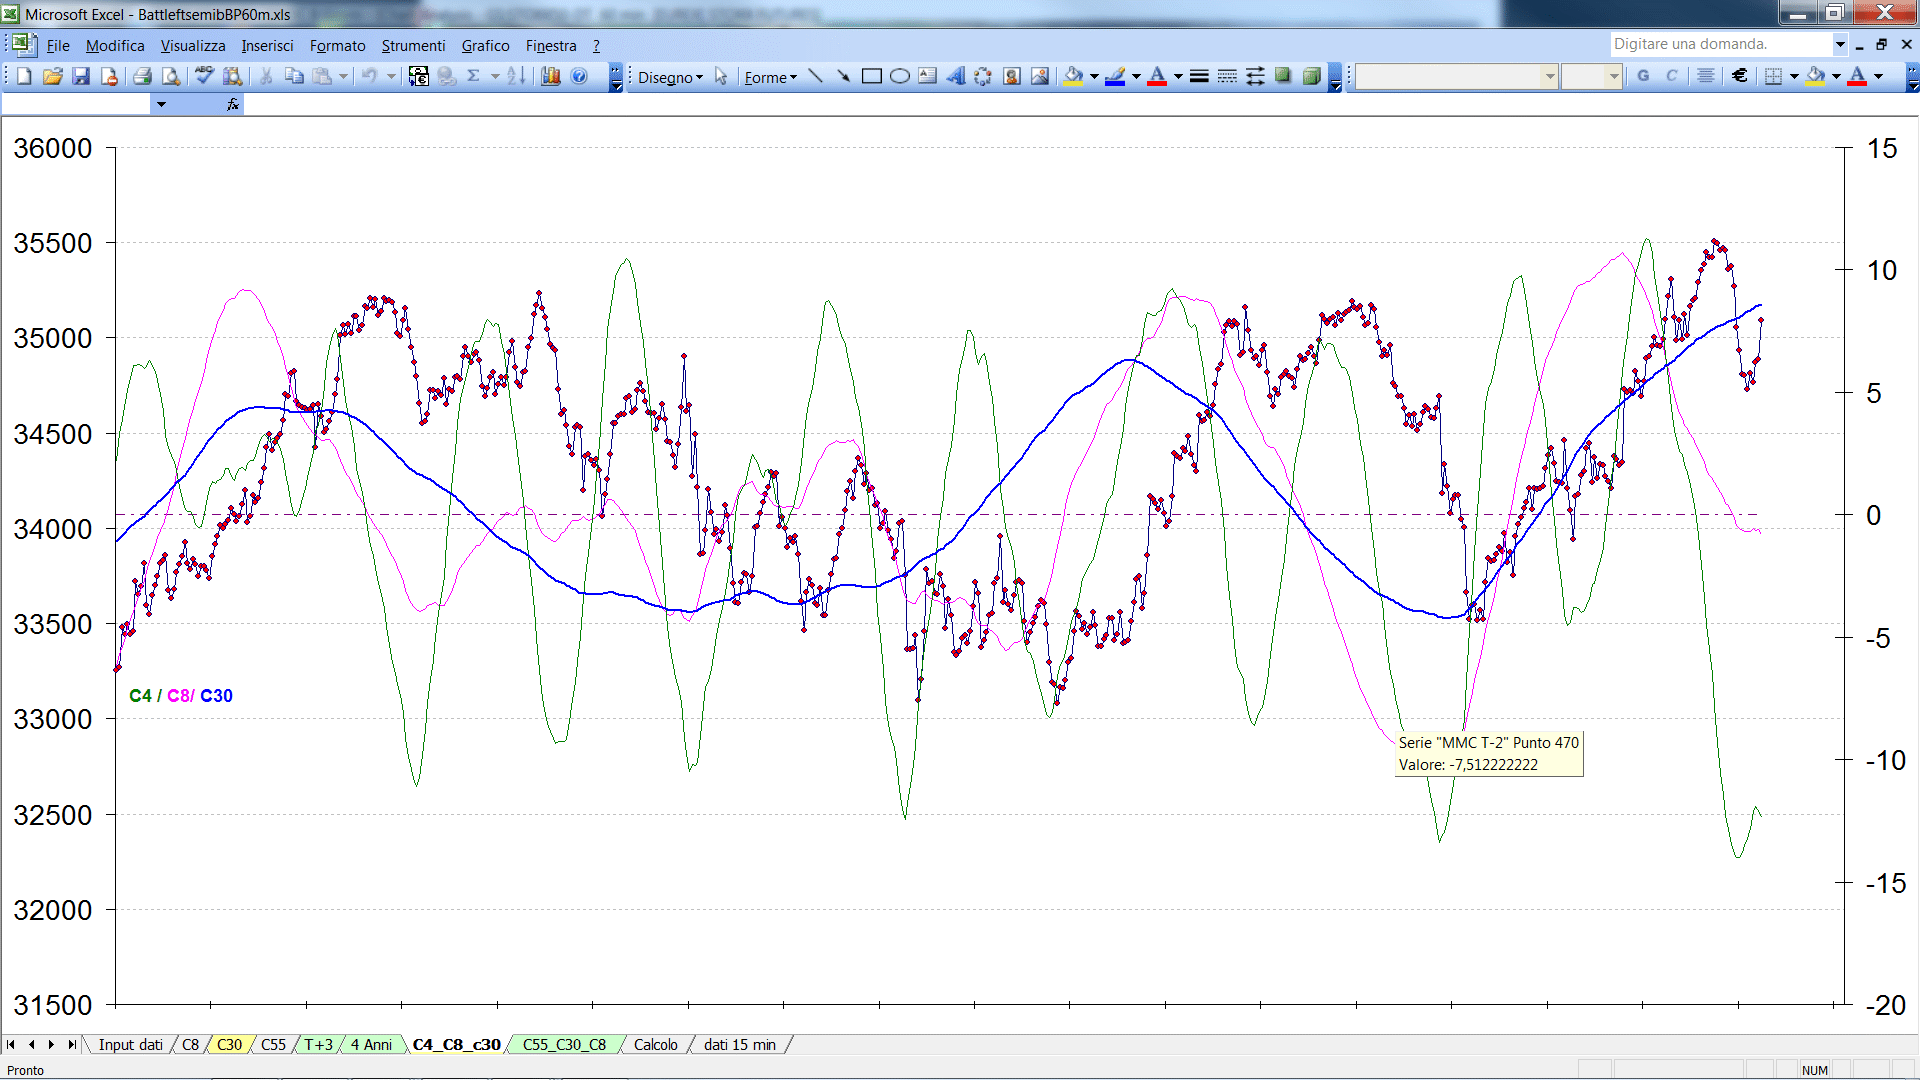Expand the fill color dropdown arrow on the drawing toolbar
The width and height of the screenshot is (1920, 1080).
pyautogui.click(x=1094, y=76)
